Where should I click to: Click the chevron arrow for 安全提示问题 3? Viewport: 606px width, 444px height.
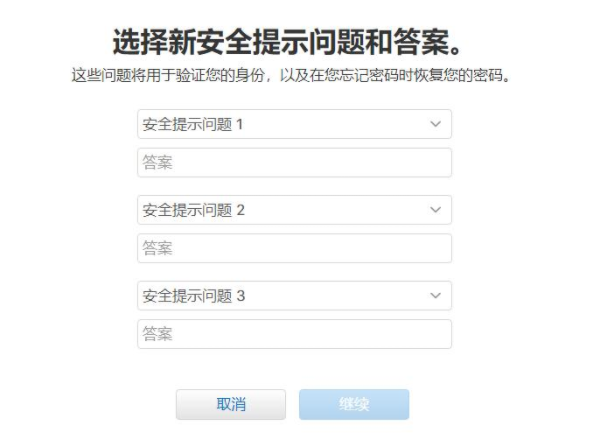pyautogui.click(x=435, y=296)
